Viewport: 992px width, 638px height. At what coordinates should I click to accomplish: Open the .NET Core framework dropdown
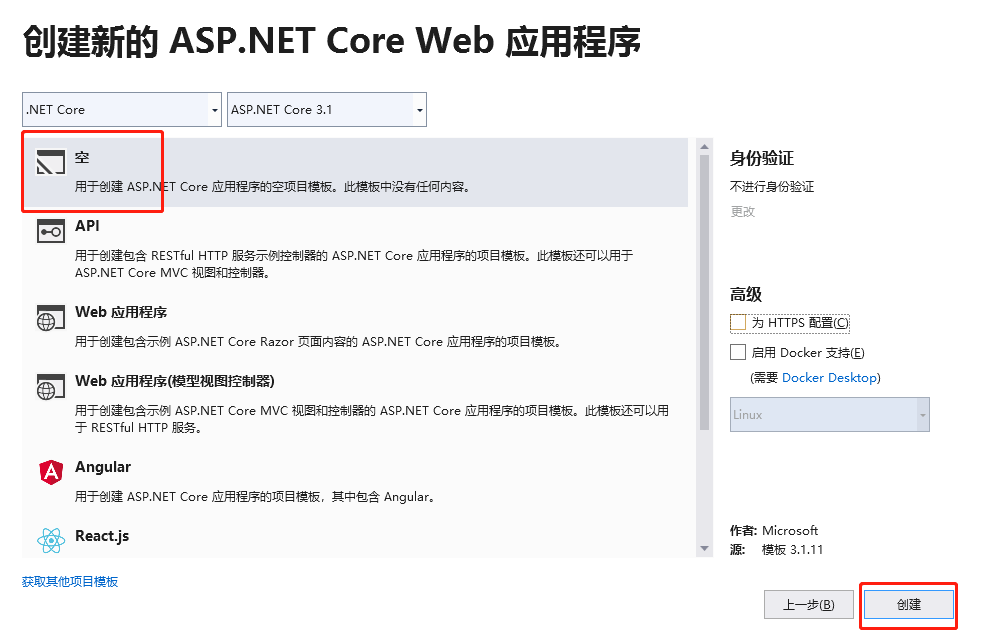(x=121, y=109)
